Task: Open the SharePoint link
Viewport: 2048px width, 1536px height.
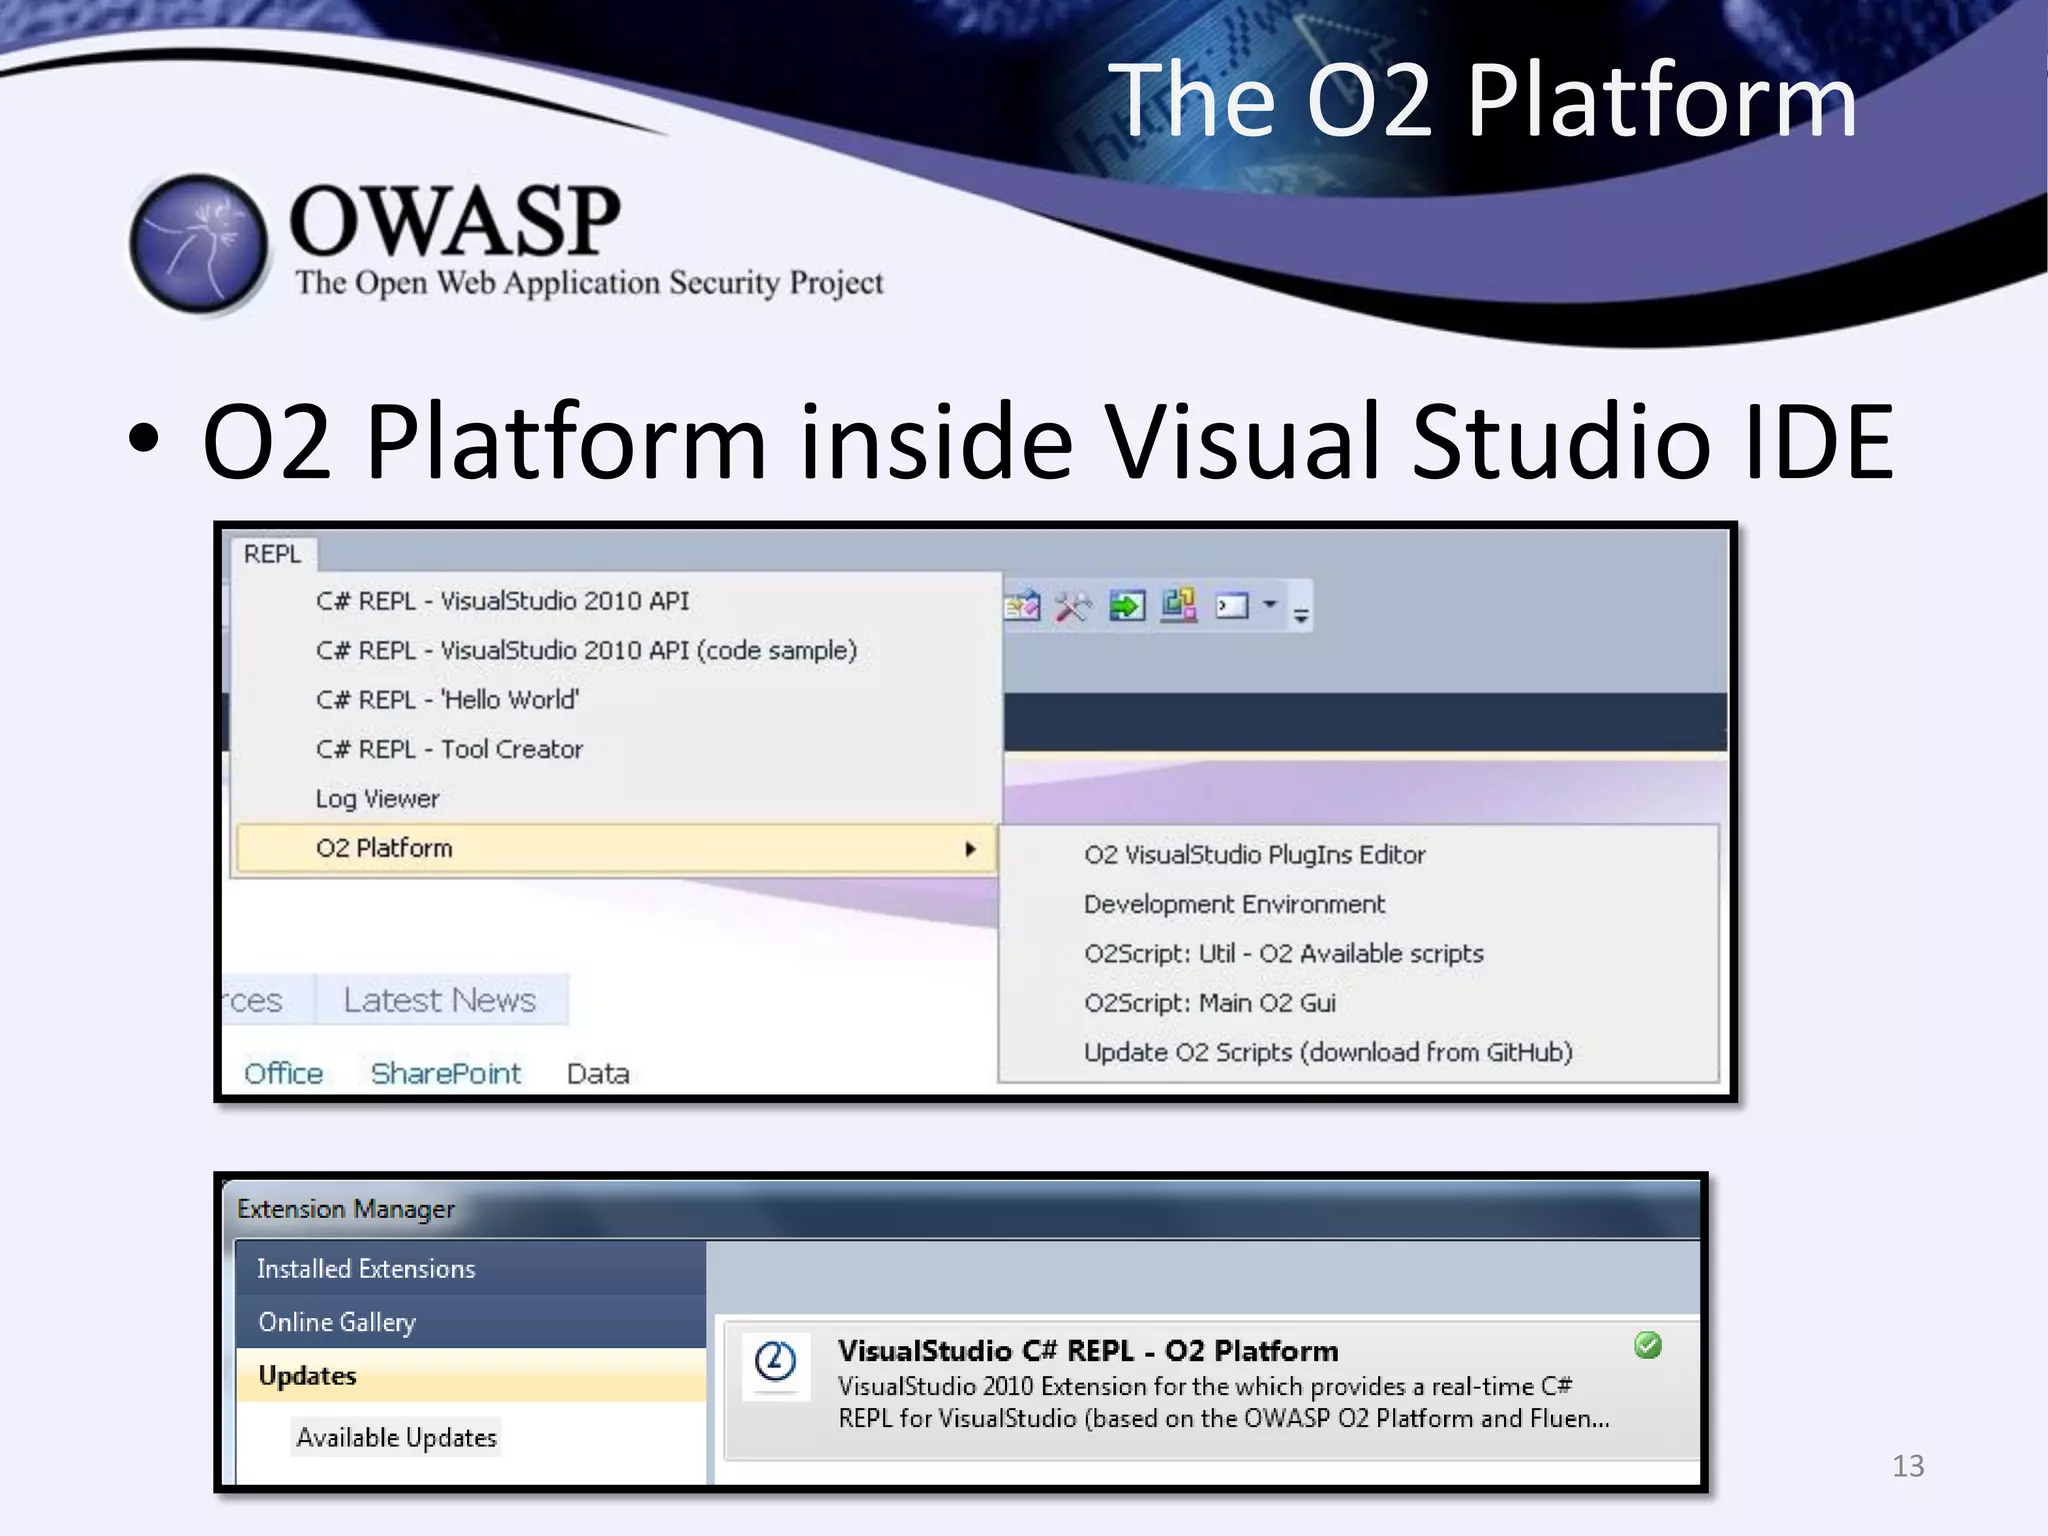Action: [x=445, y=1074]
